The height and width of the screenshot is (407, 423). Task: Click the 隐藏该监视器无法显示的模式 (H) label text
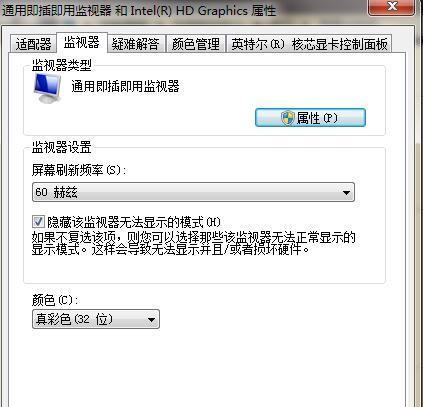click(134, 222)
